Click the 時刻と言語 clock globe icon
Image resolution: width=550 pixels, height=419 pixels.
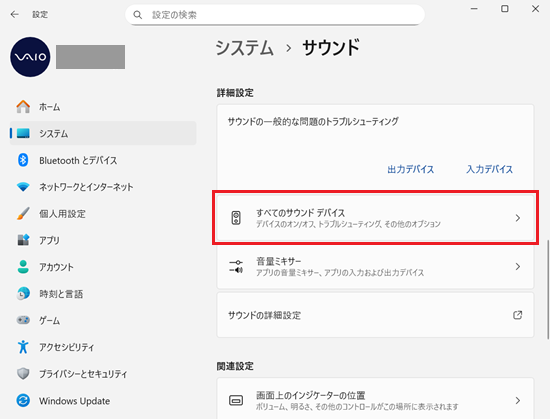[x=23, y=293]
